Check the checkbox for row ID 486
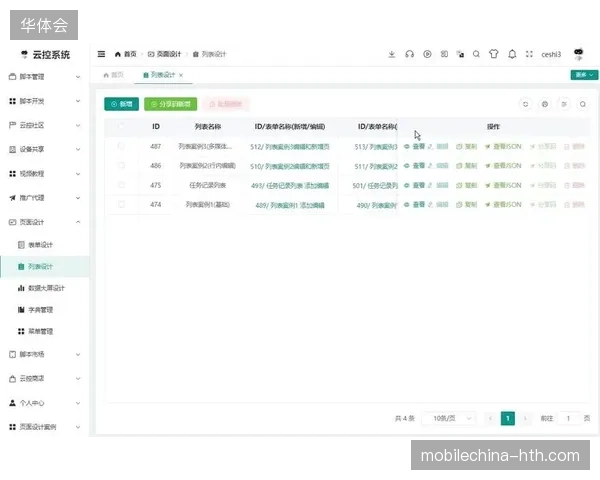This screenshot has height=480, width=600. coord(121,165)
